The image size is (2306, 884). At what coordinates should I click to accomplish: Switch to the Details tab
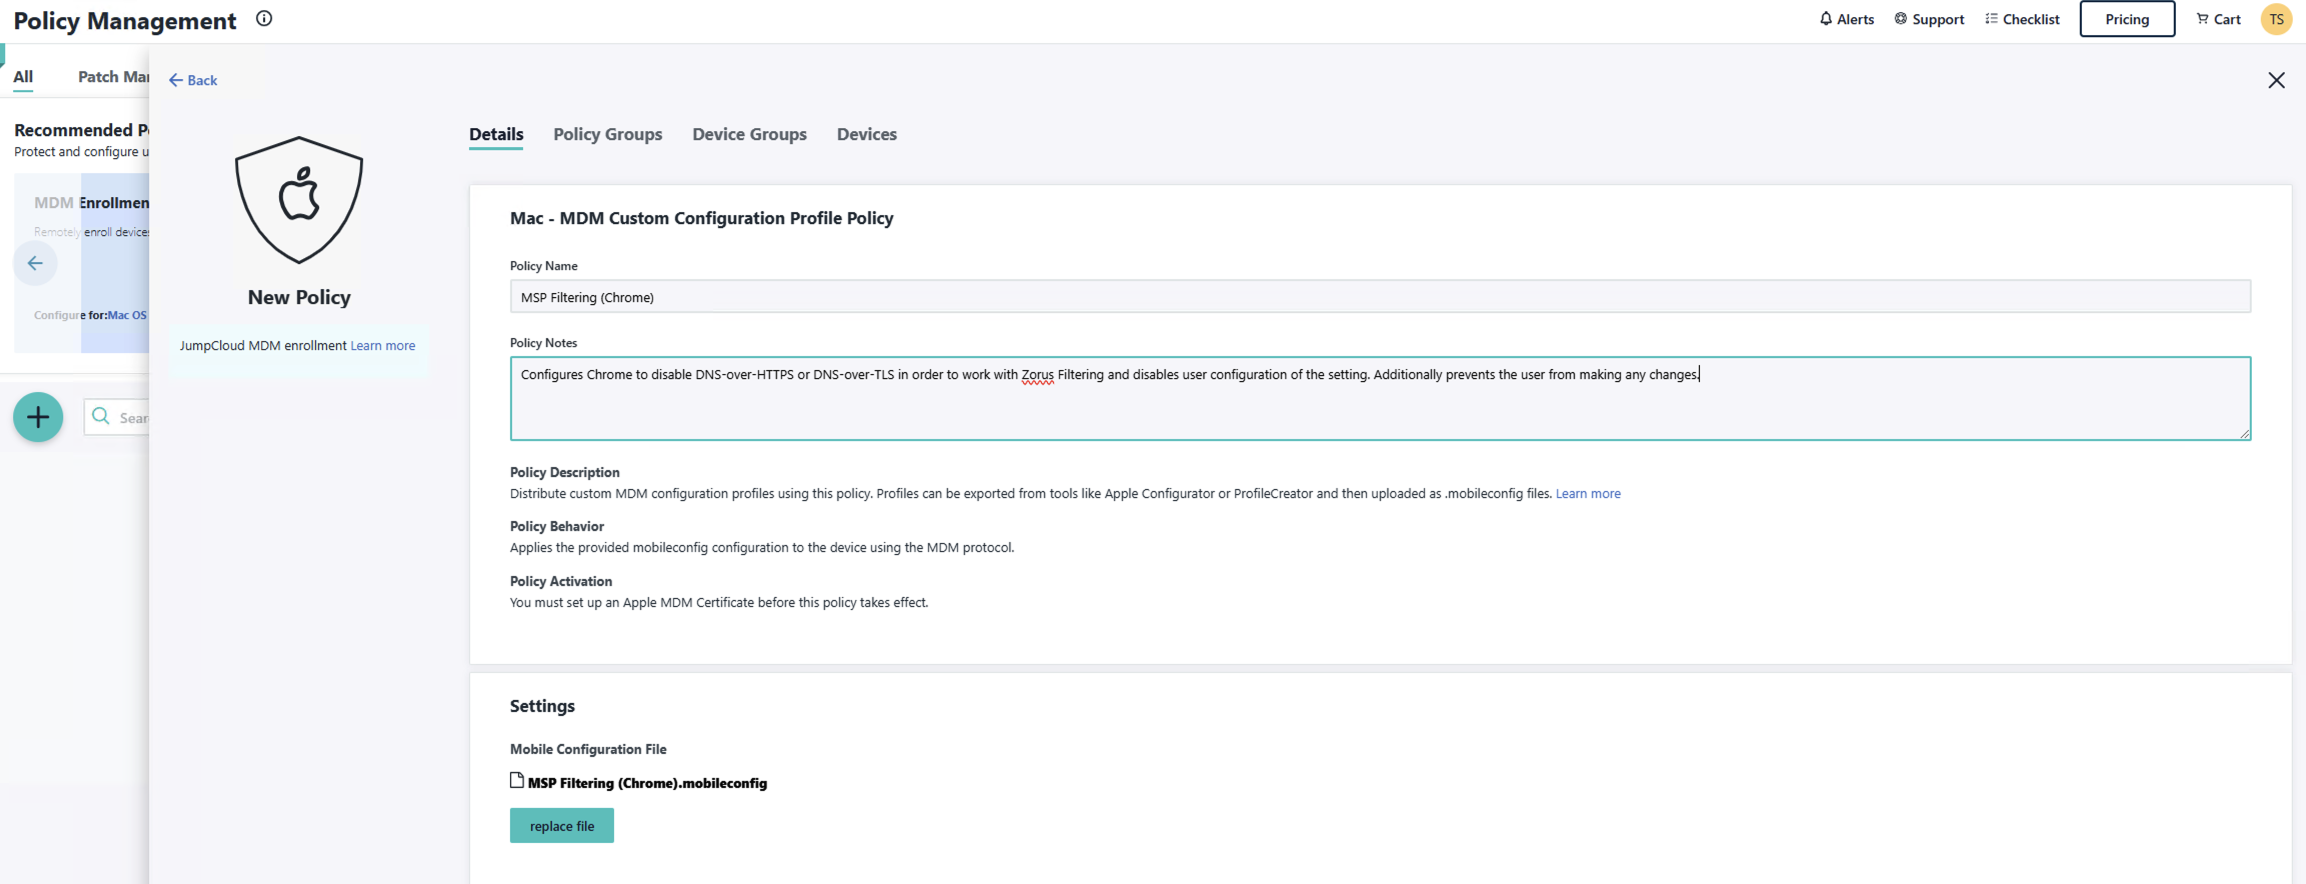[496, 134]
